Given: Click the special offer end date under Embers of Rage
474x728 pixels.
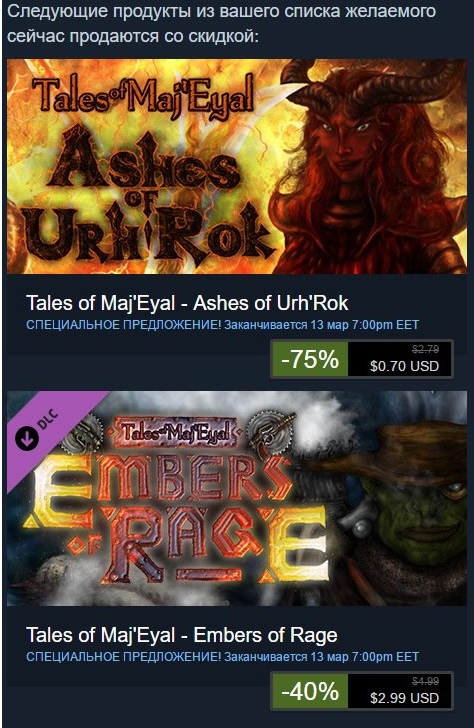Looking at the screenshot, I should click(321, 657).
